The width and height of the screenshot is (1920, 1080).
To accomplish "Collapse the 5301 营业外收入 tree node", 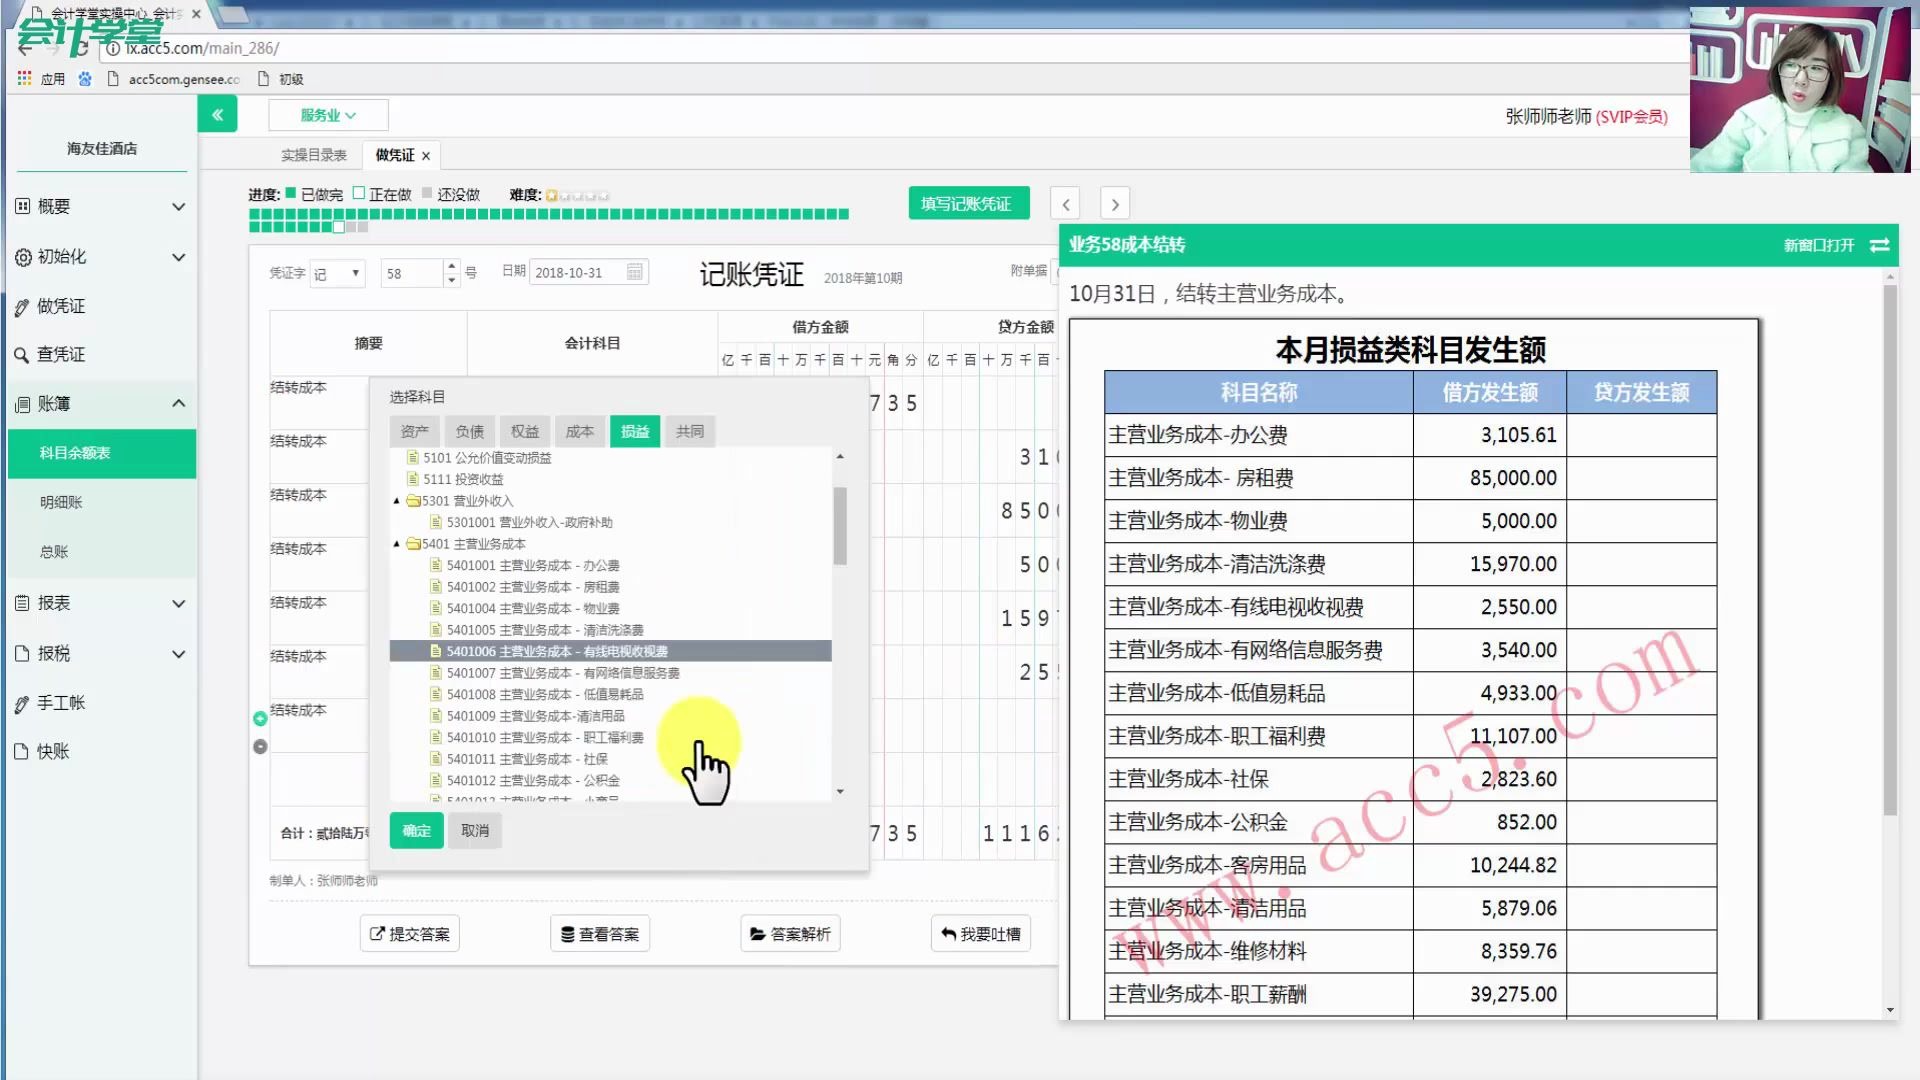I will (x=397, y=501).
